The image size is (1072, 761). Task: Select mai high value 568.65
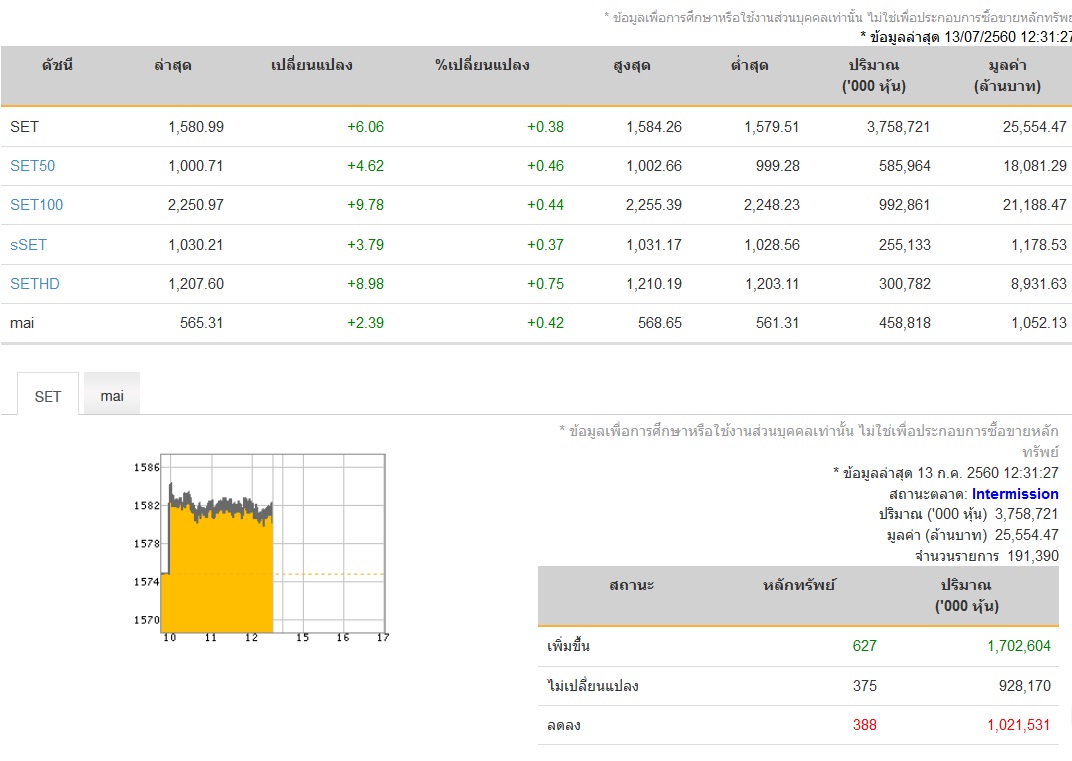pyautogui.click(x=660, y=323)
